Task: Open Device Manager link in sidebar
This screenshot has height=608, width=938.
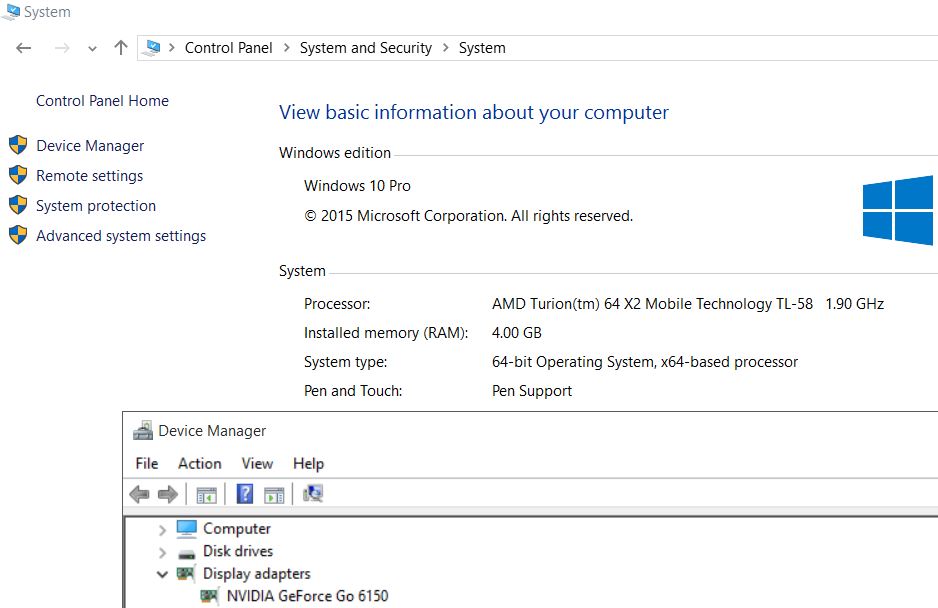Action: (x=90, y=146)
